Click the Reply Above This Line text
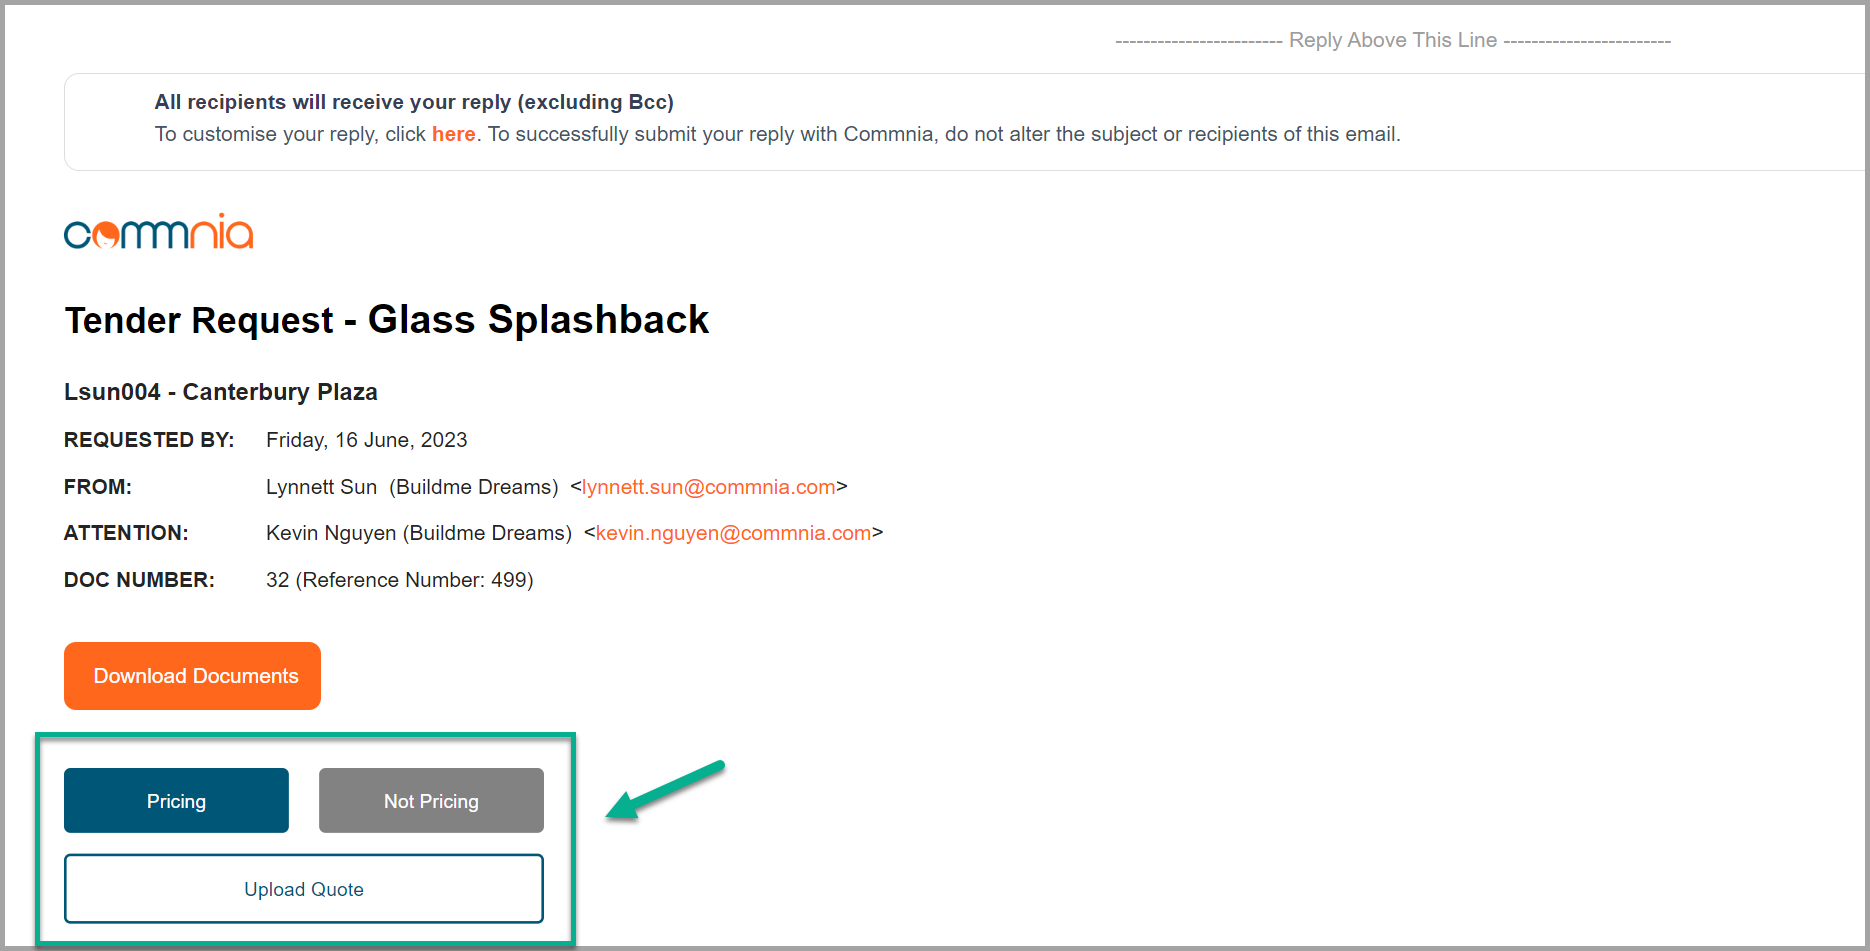 1393,40
